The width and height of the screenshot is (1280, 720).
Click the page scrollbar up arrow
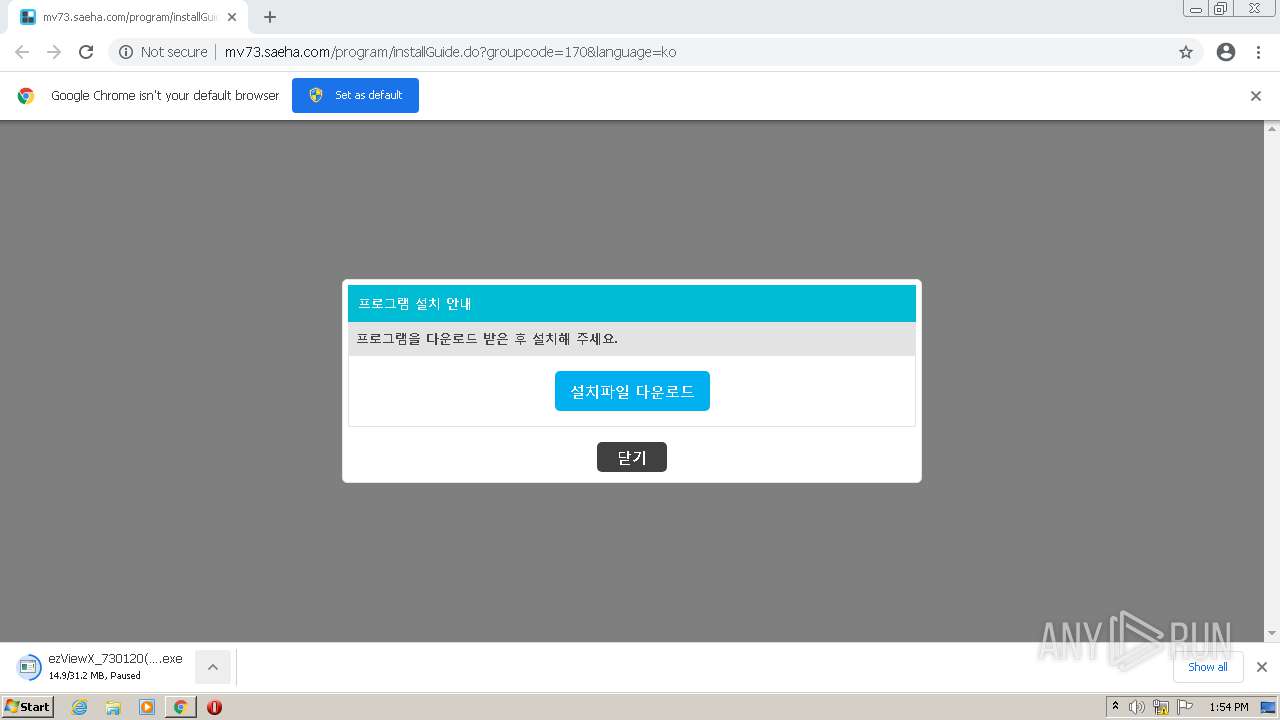(1272, 128)
